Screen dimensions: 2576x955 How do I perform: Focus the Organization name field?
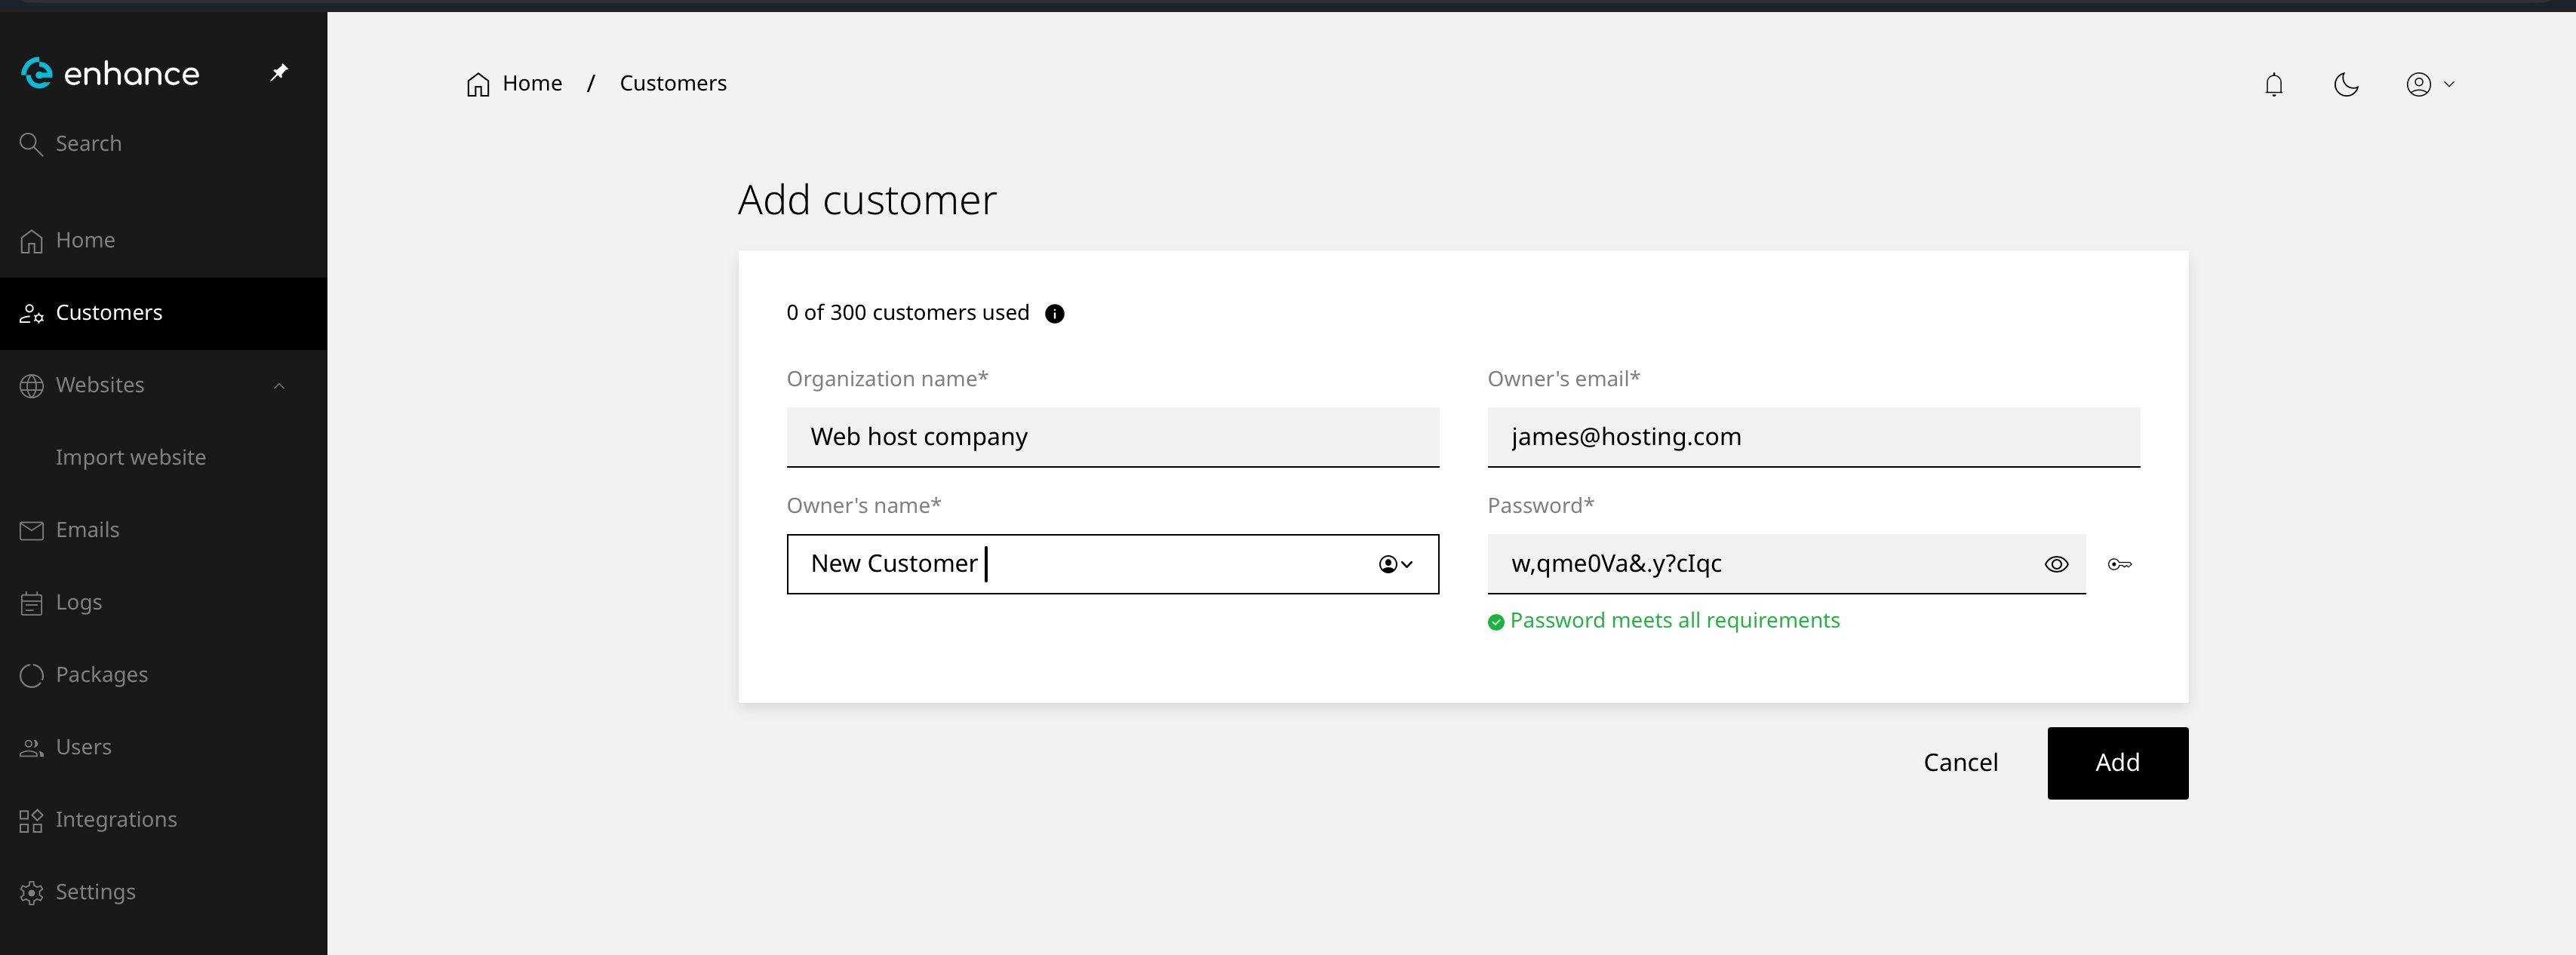point(1112,437)
